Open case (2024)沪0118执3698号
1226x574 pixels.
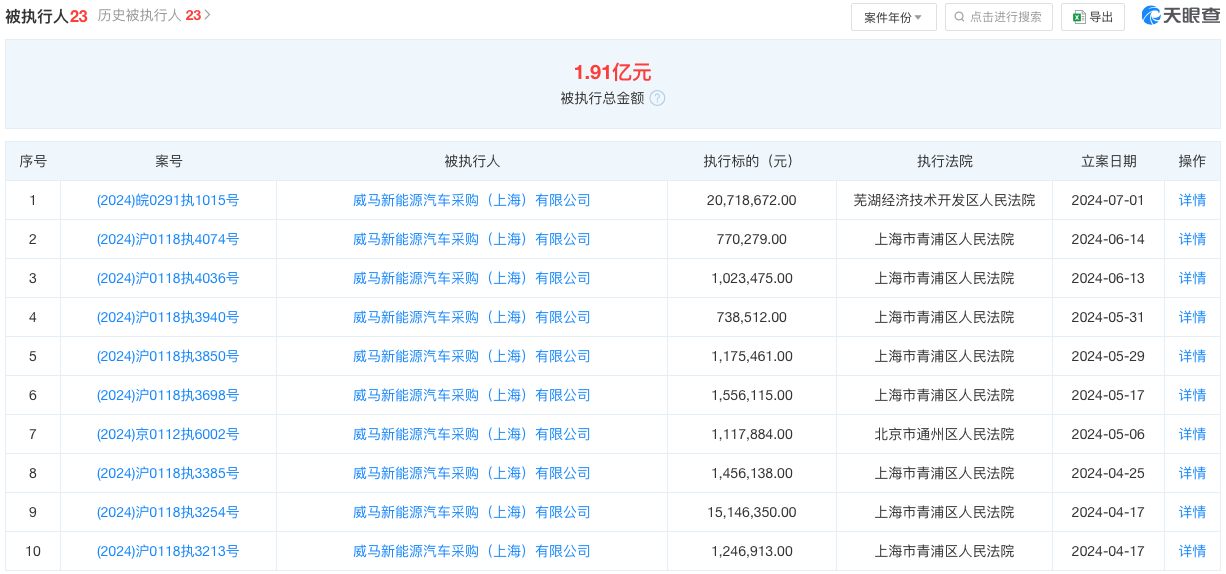point(168,395)
